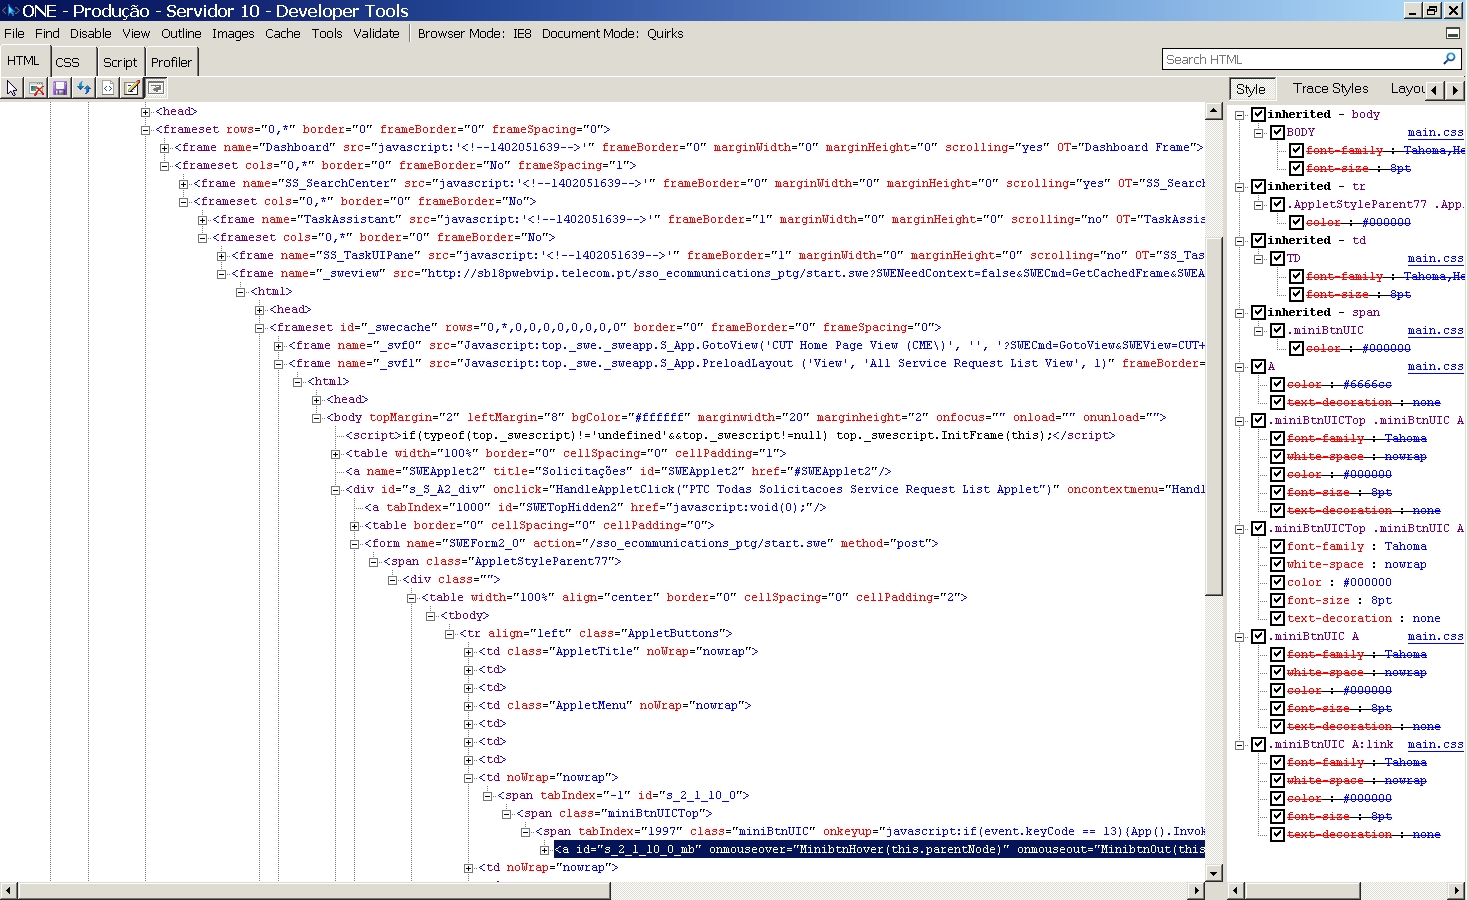Click the HTML tree horizontal scroll-left arrow
The width and height of the screenshot is (1469, 900).
coord(9,890)
